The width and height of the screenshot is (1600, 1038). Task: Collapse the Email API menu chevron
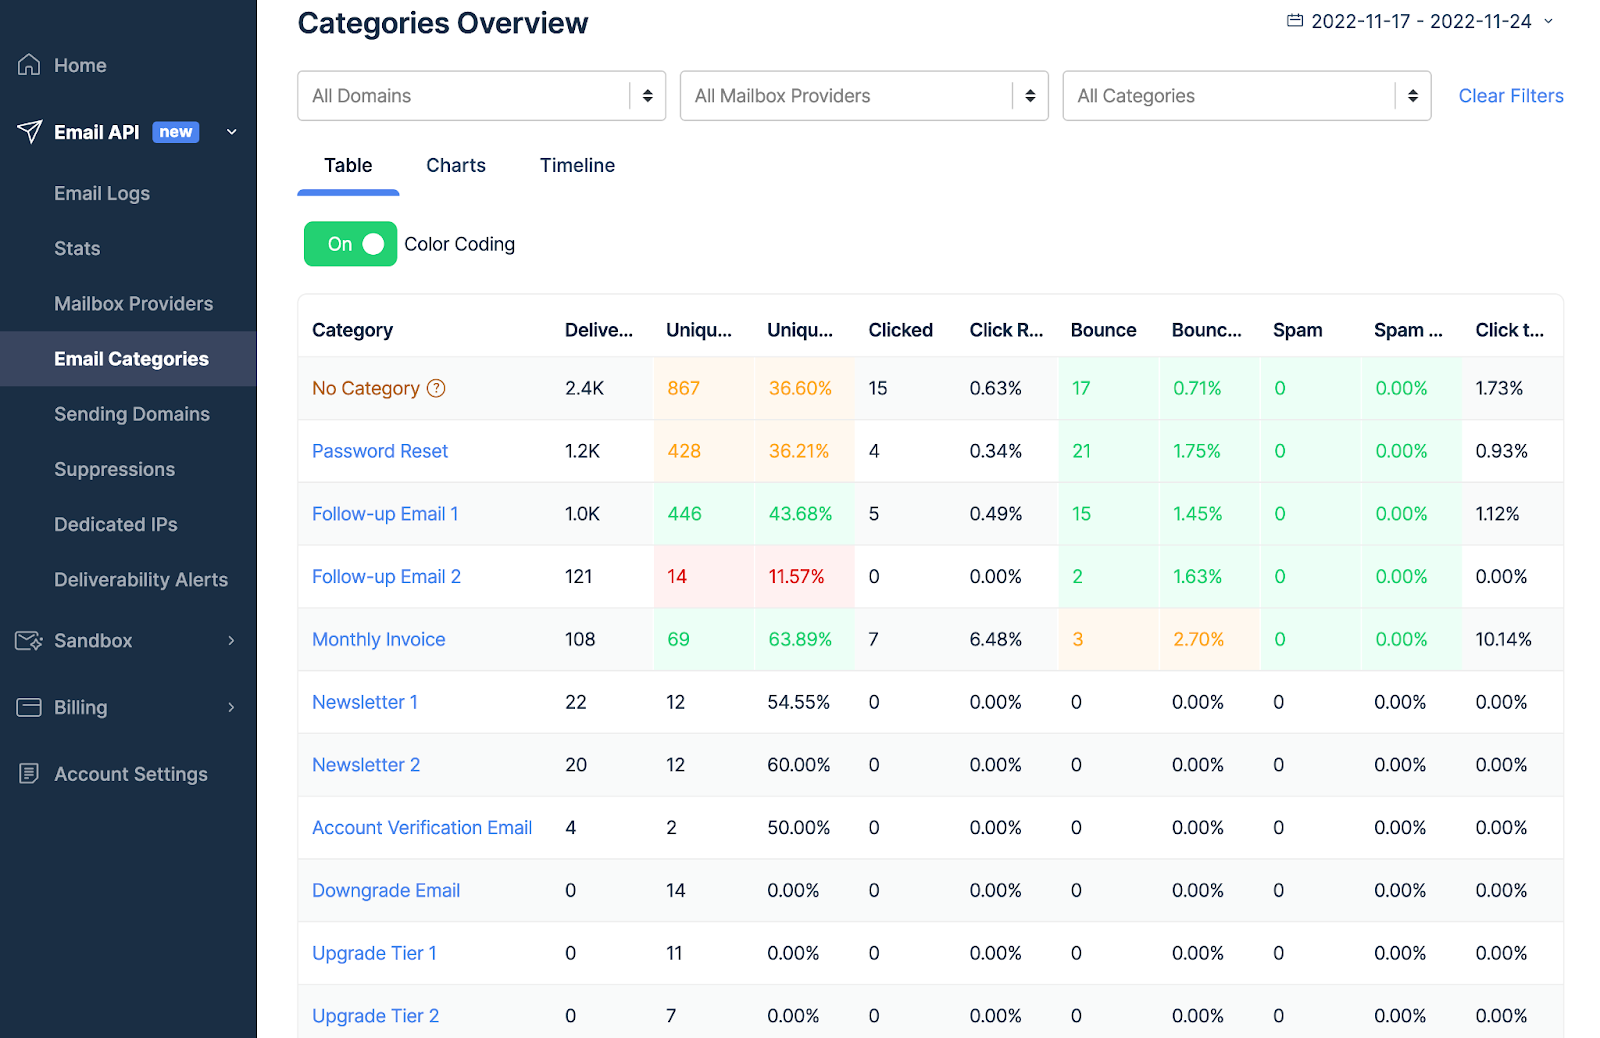coord(232,132)
